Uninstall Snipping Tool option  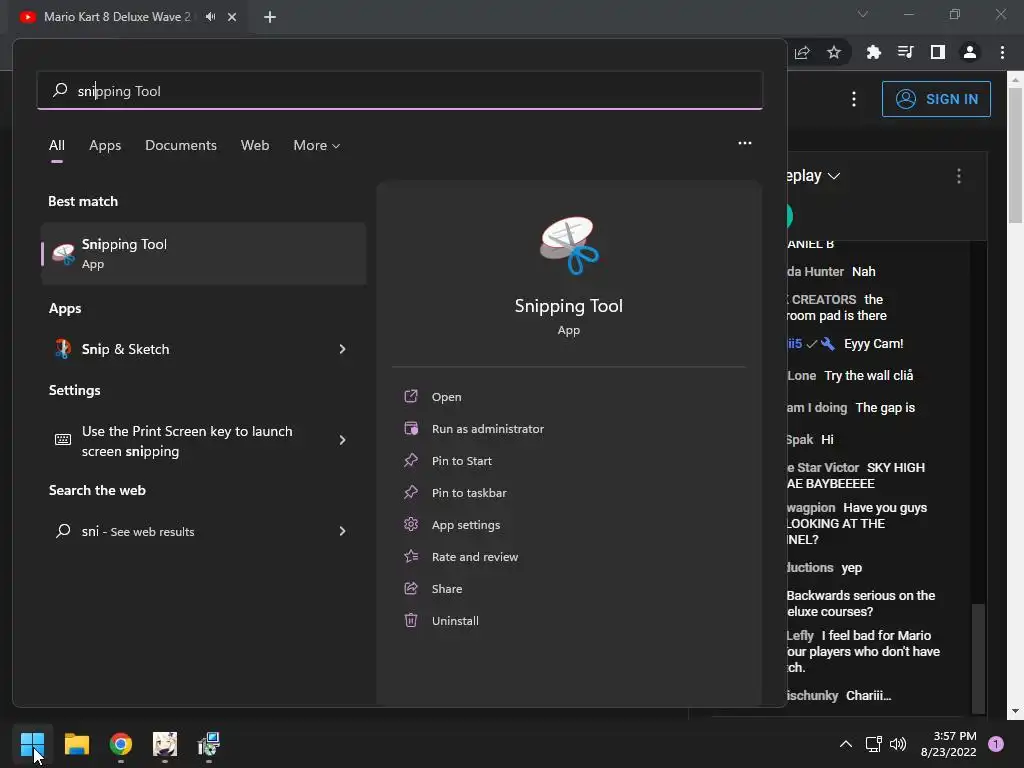point(455,620)
